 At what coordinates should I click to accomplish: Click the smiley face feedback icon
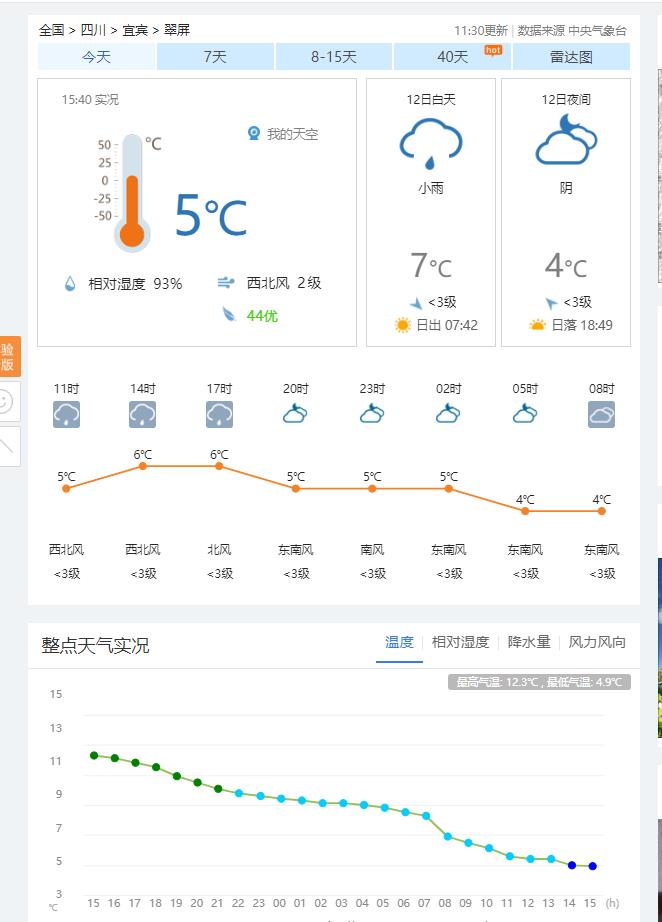coord(6,401)
